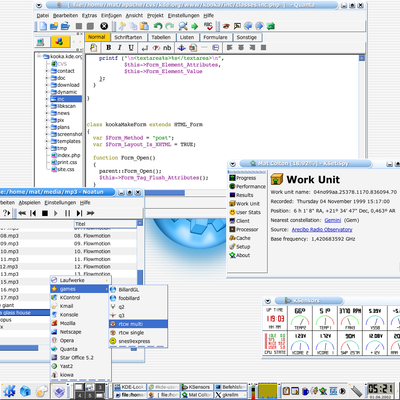Click the Titel column header in Noatun
Screen dimensions: 400x400
point(105,224)
